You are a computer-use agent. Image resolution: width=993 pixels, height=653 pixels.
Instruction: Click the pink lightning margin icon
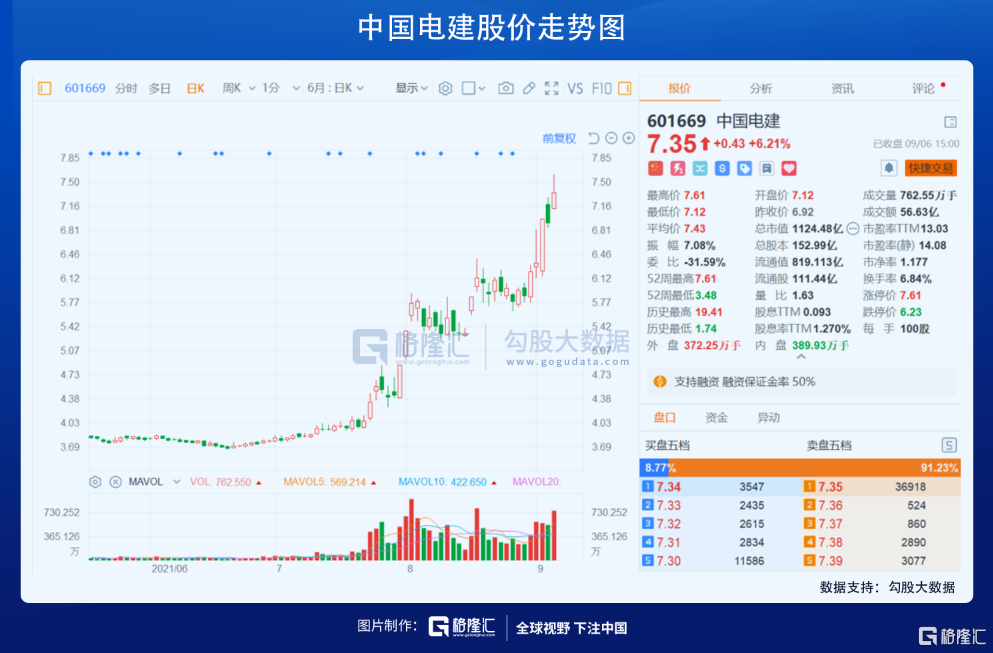[678, 168]
